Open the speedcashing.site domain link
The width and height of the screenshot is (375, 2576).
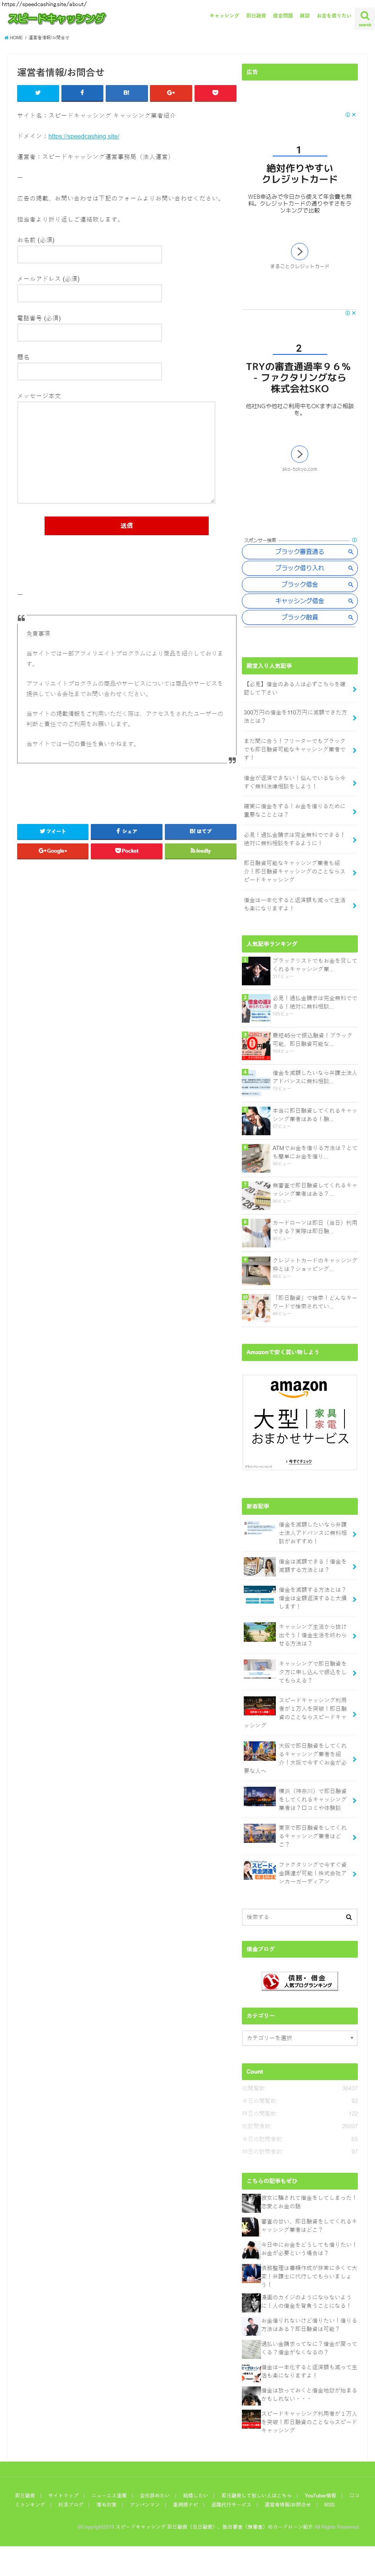[83, 136]
